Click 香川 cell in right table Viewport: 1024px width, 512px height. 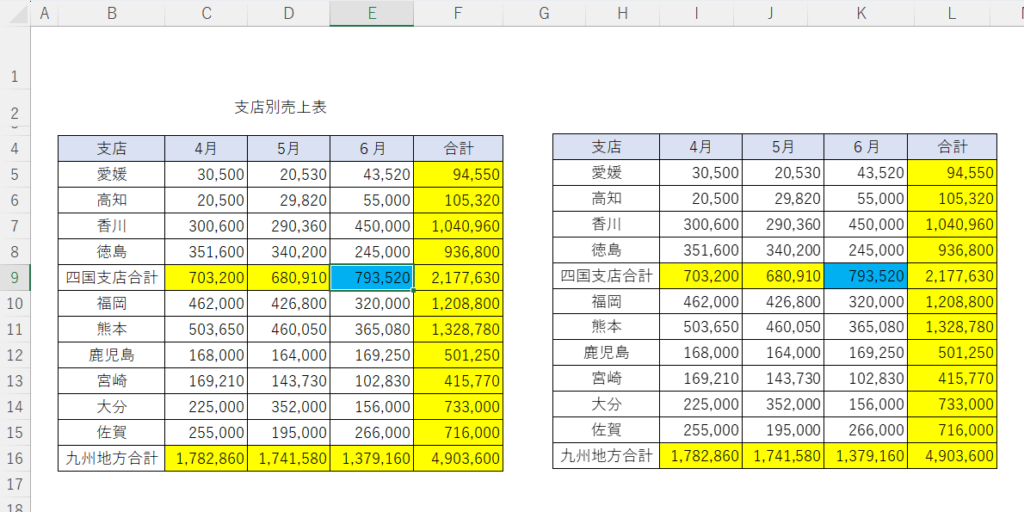click(x=606, y=224)
